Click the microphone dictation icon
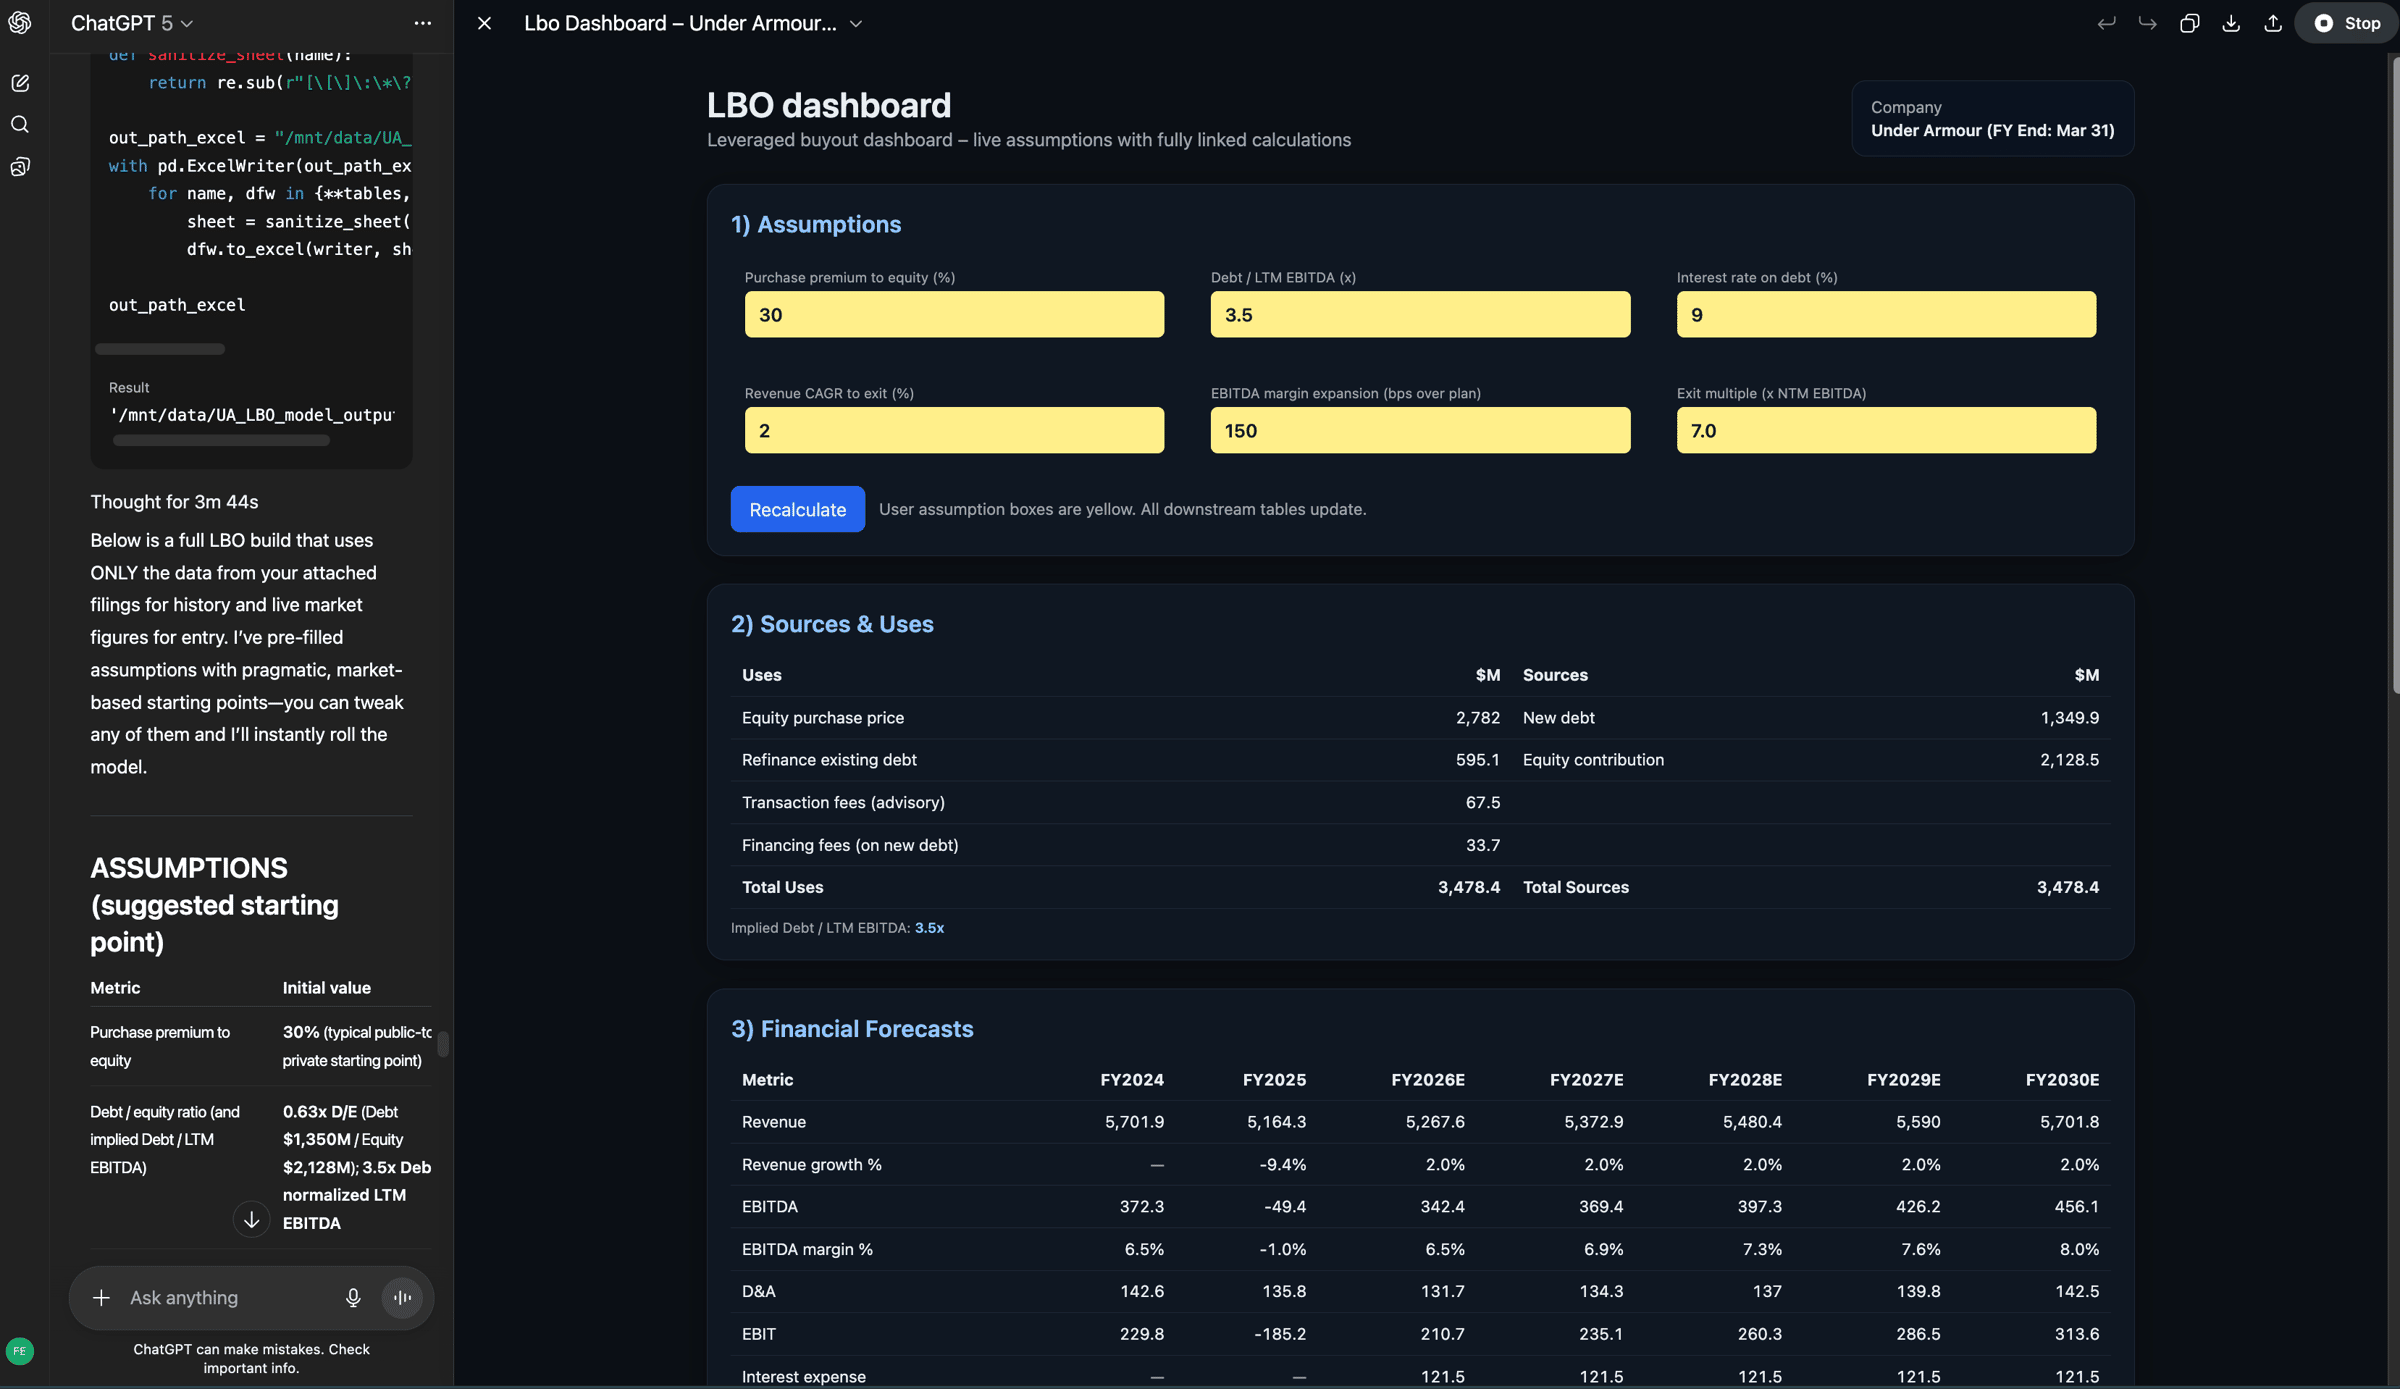Image resolution: width=2400 pixels, height=1389 pixels. (x=353, y=1298)
